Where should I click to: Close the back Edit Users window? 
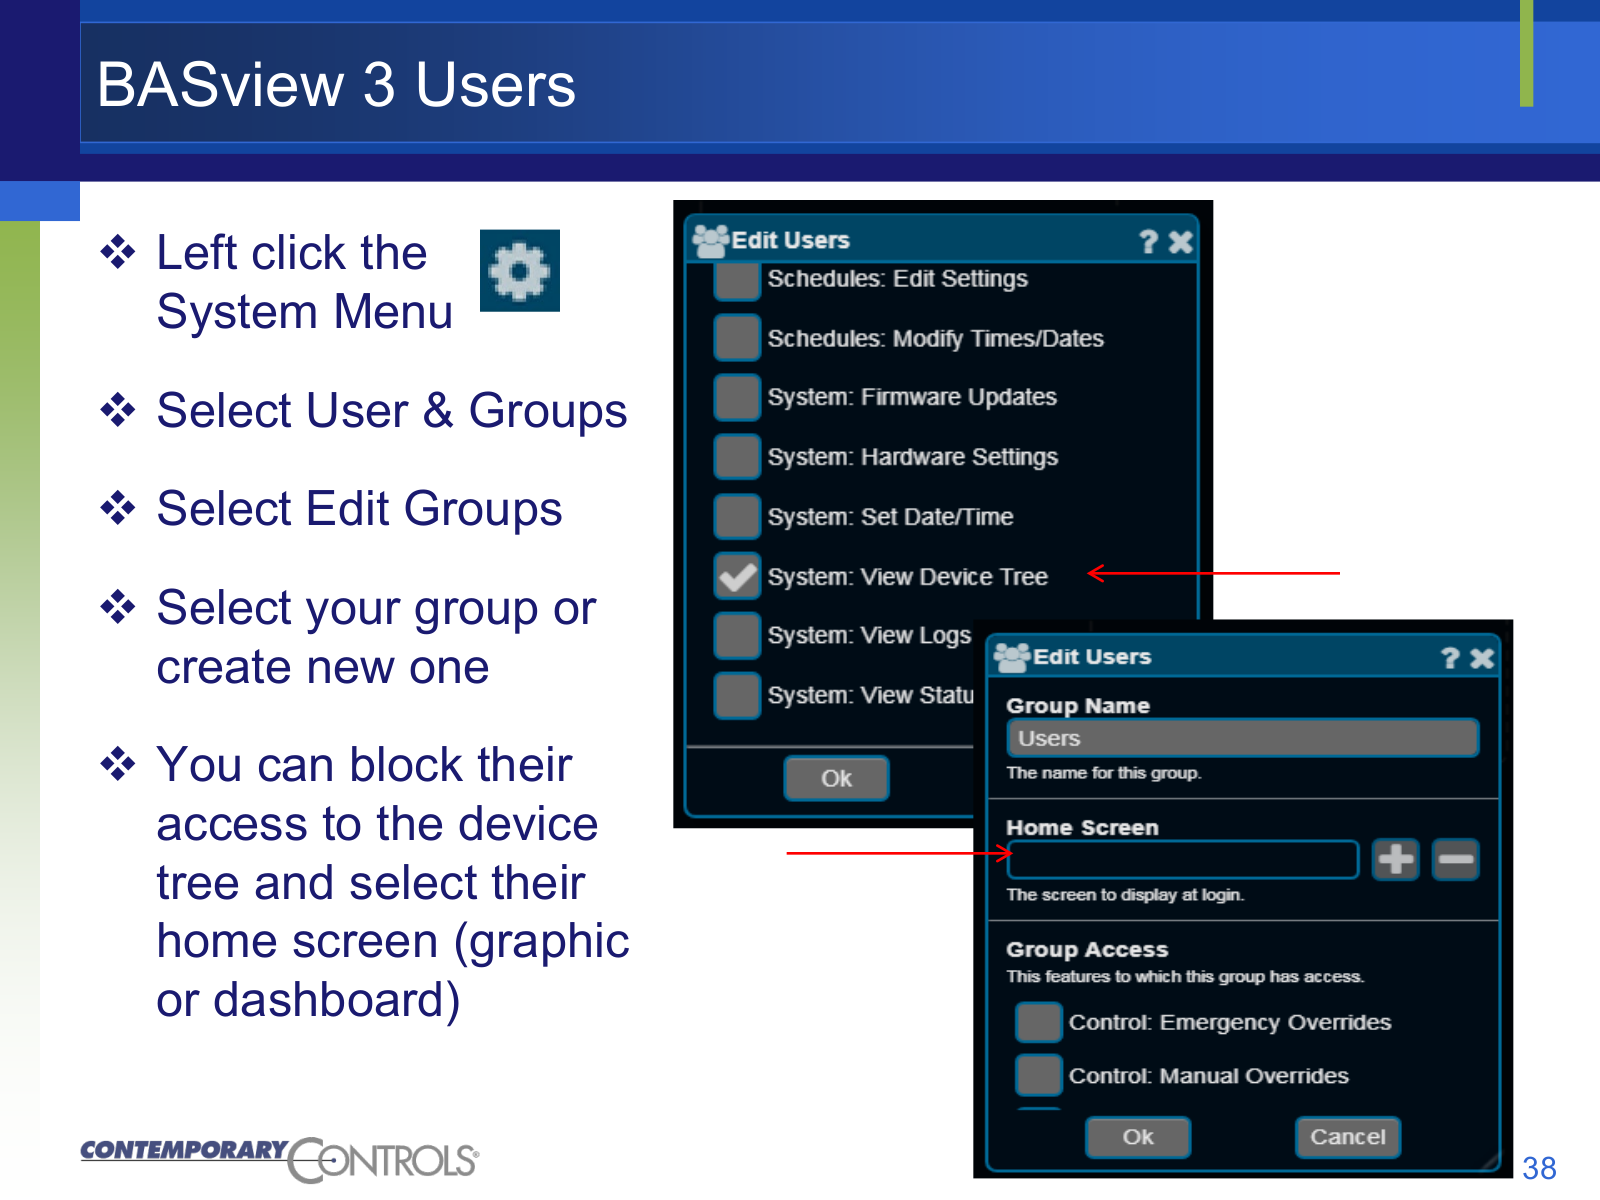(1180, 241)
